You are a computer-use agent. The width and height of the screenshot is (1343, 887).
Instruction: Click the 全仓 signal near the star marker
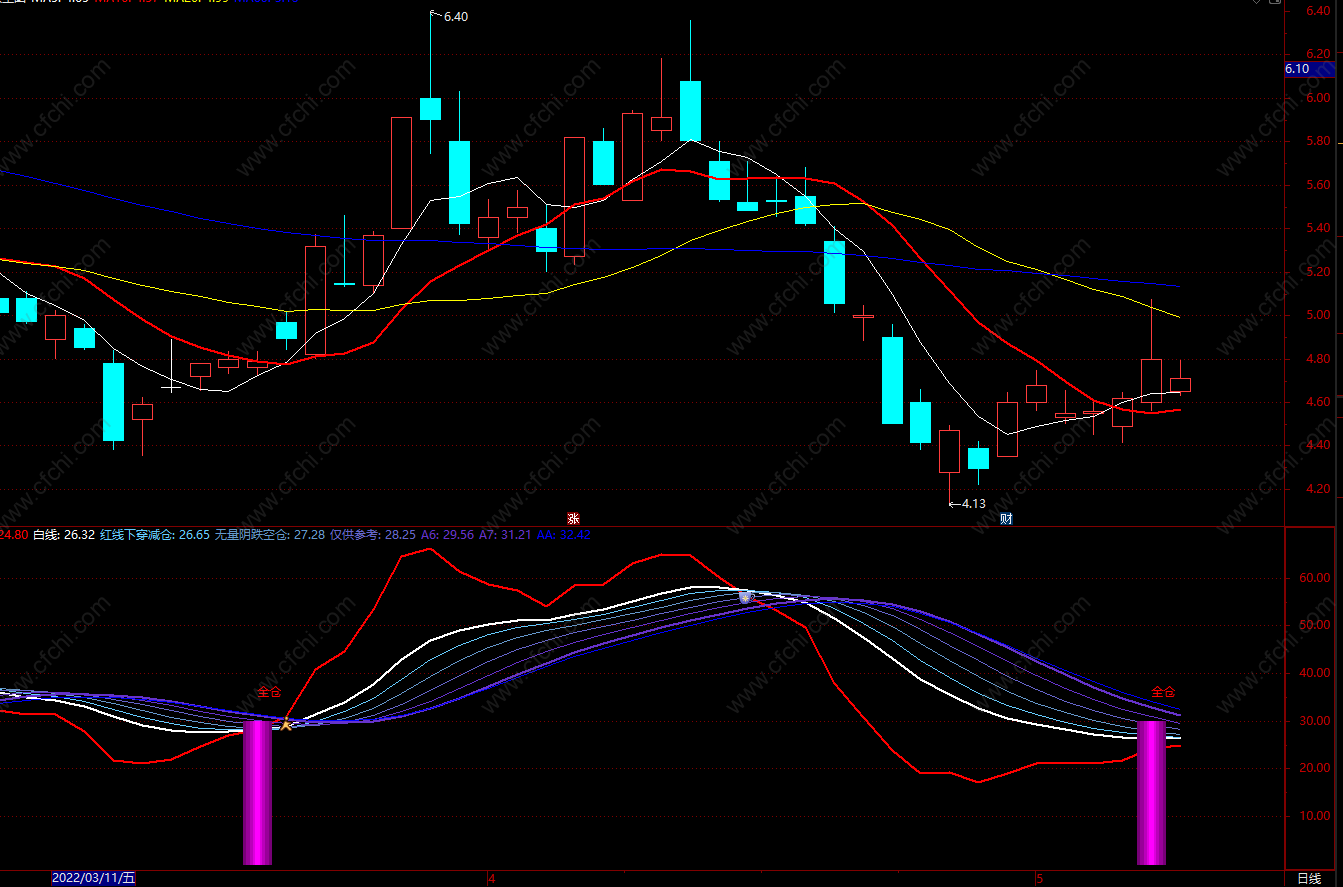(x=269, y=692)
